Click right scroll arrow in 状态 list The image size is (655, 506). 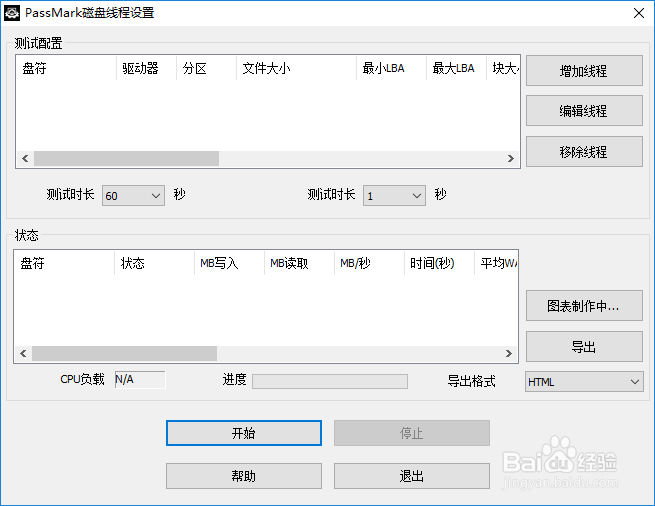[509, 353]
